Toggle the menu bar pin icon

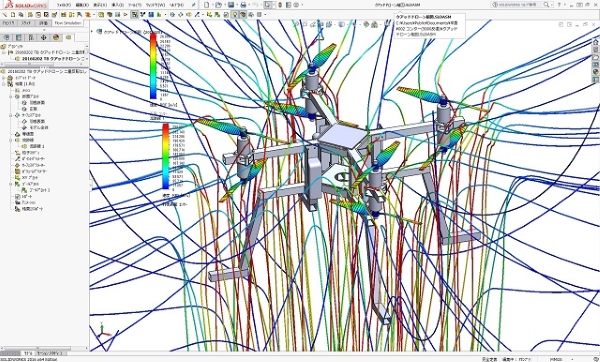(194, 5)
